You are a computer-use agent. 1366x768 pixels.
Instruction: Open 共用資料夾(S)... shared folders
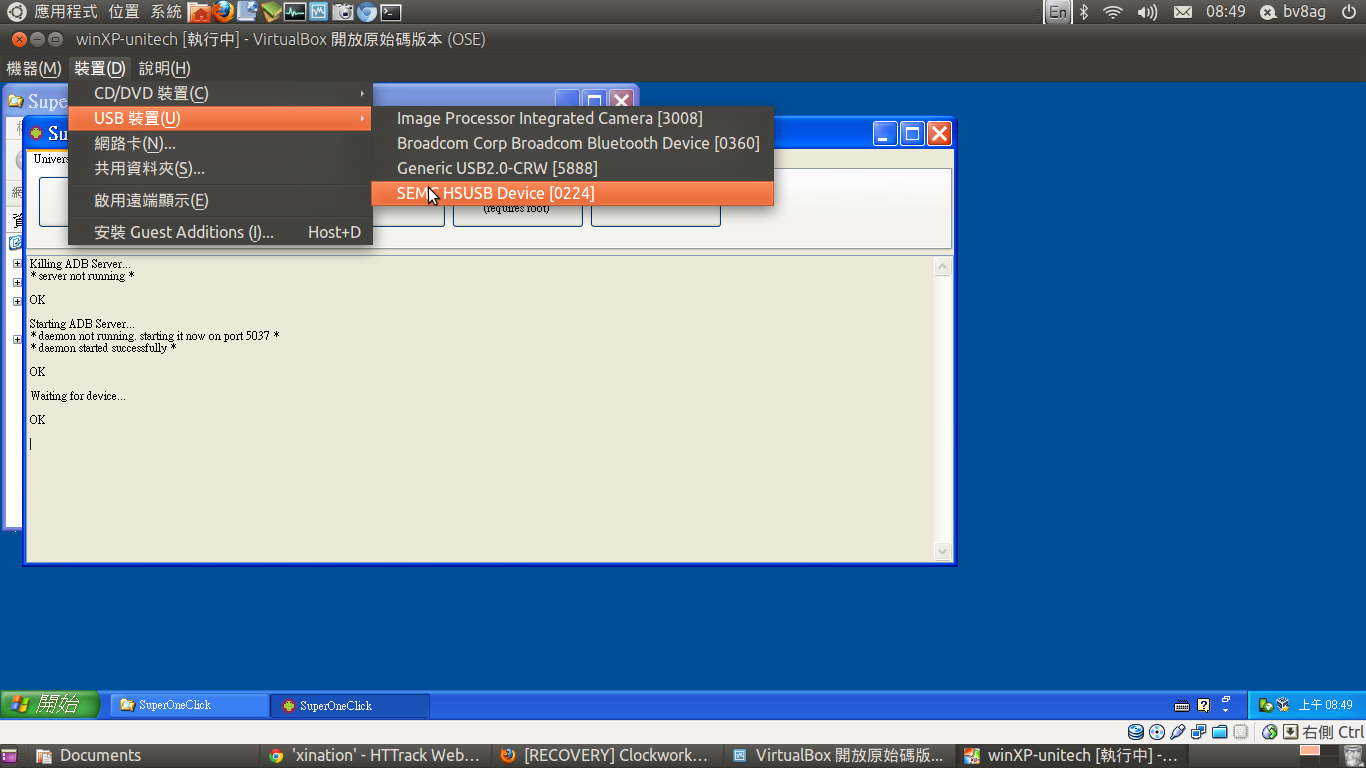(x=221, y=168)
